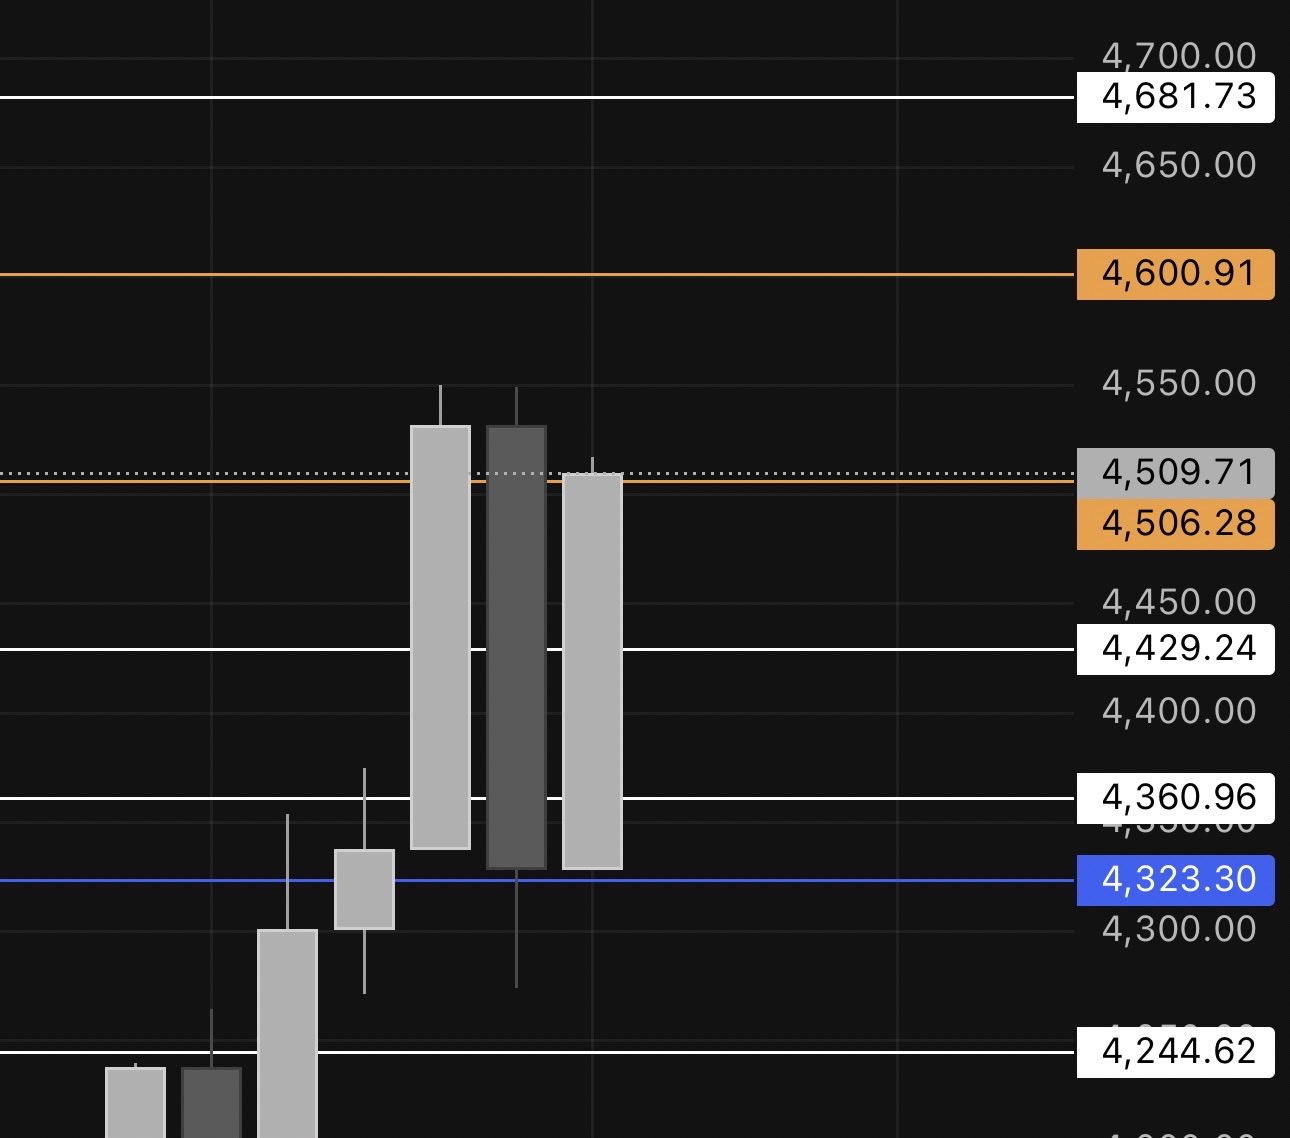Image resolution: width=1290 pixels, height=1138 pixels.
Task: Click the blue 4,323.30 price label
Action: coord(1175,880)
